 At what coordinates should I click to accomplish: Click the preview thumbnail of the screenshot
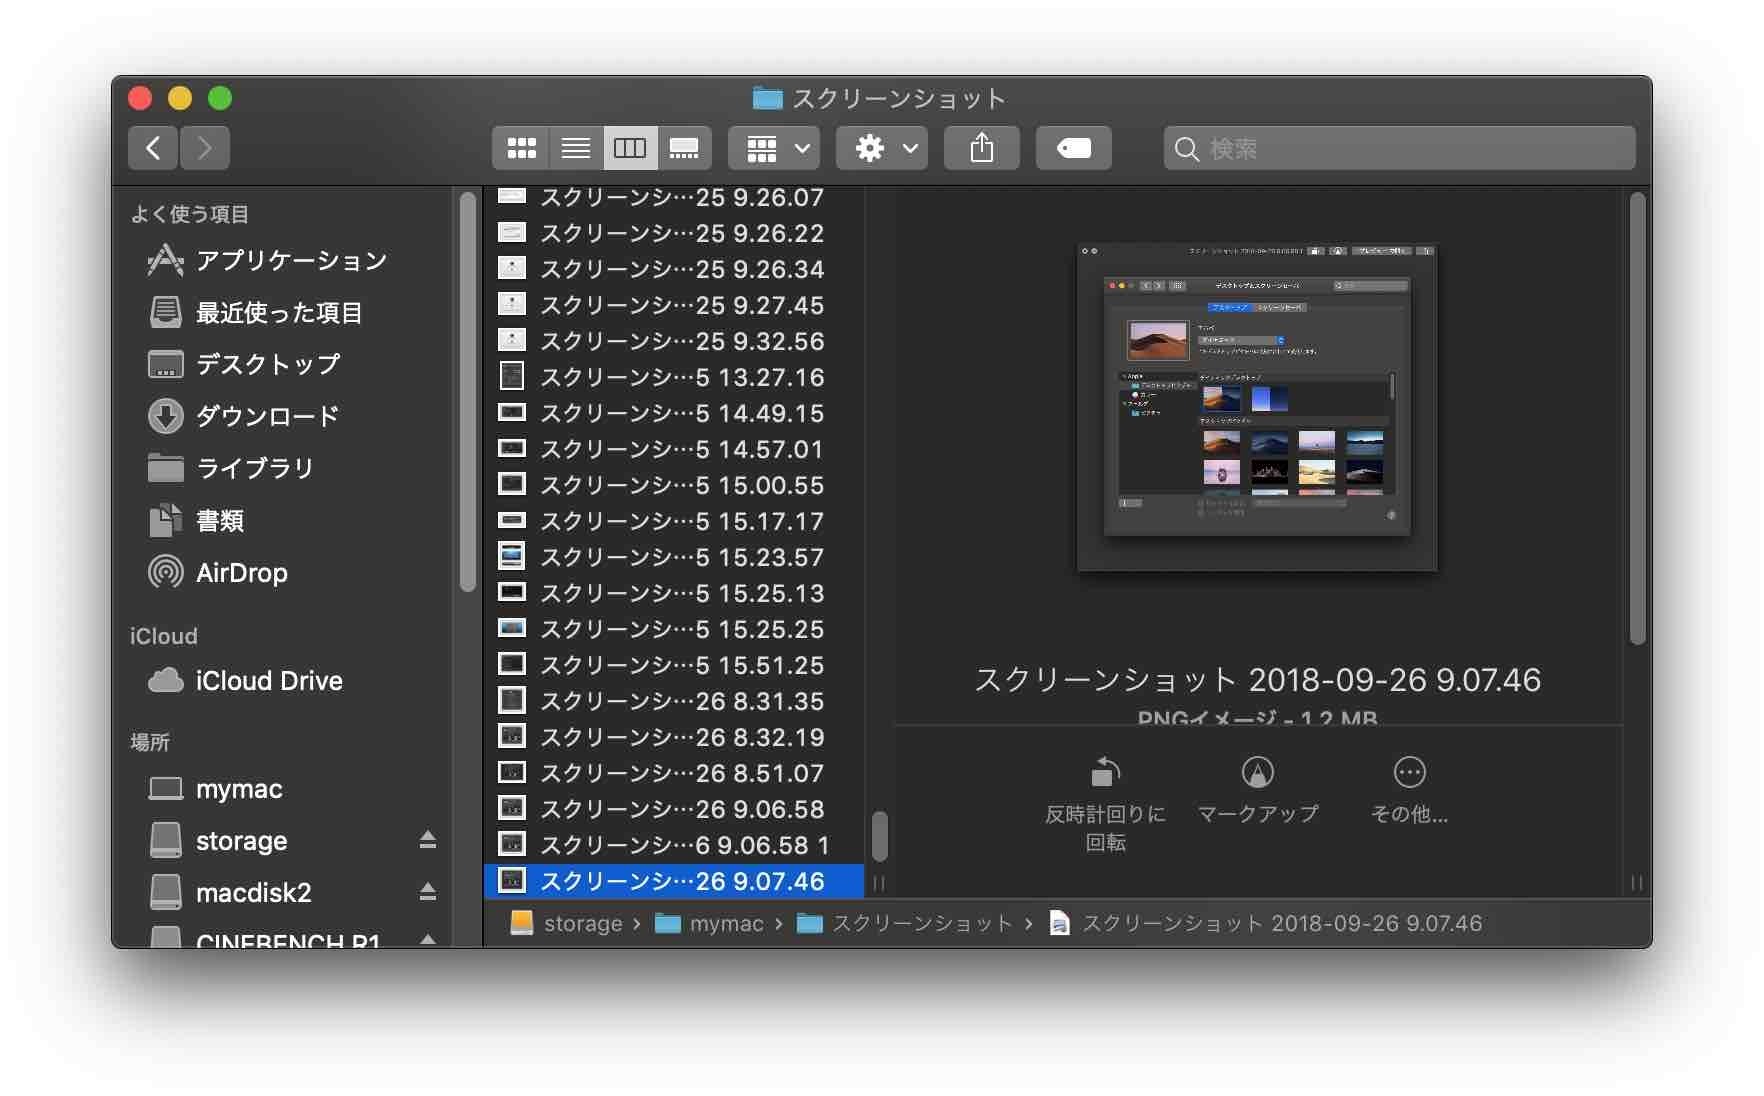[x=1257, y=408]
